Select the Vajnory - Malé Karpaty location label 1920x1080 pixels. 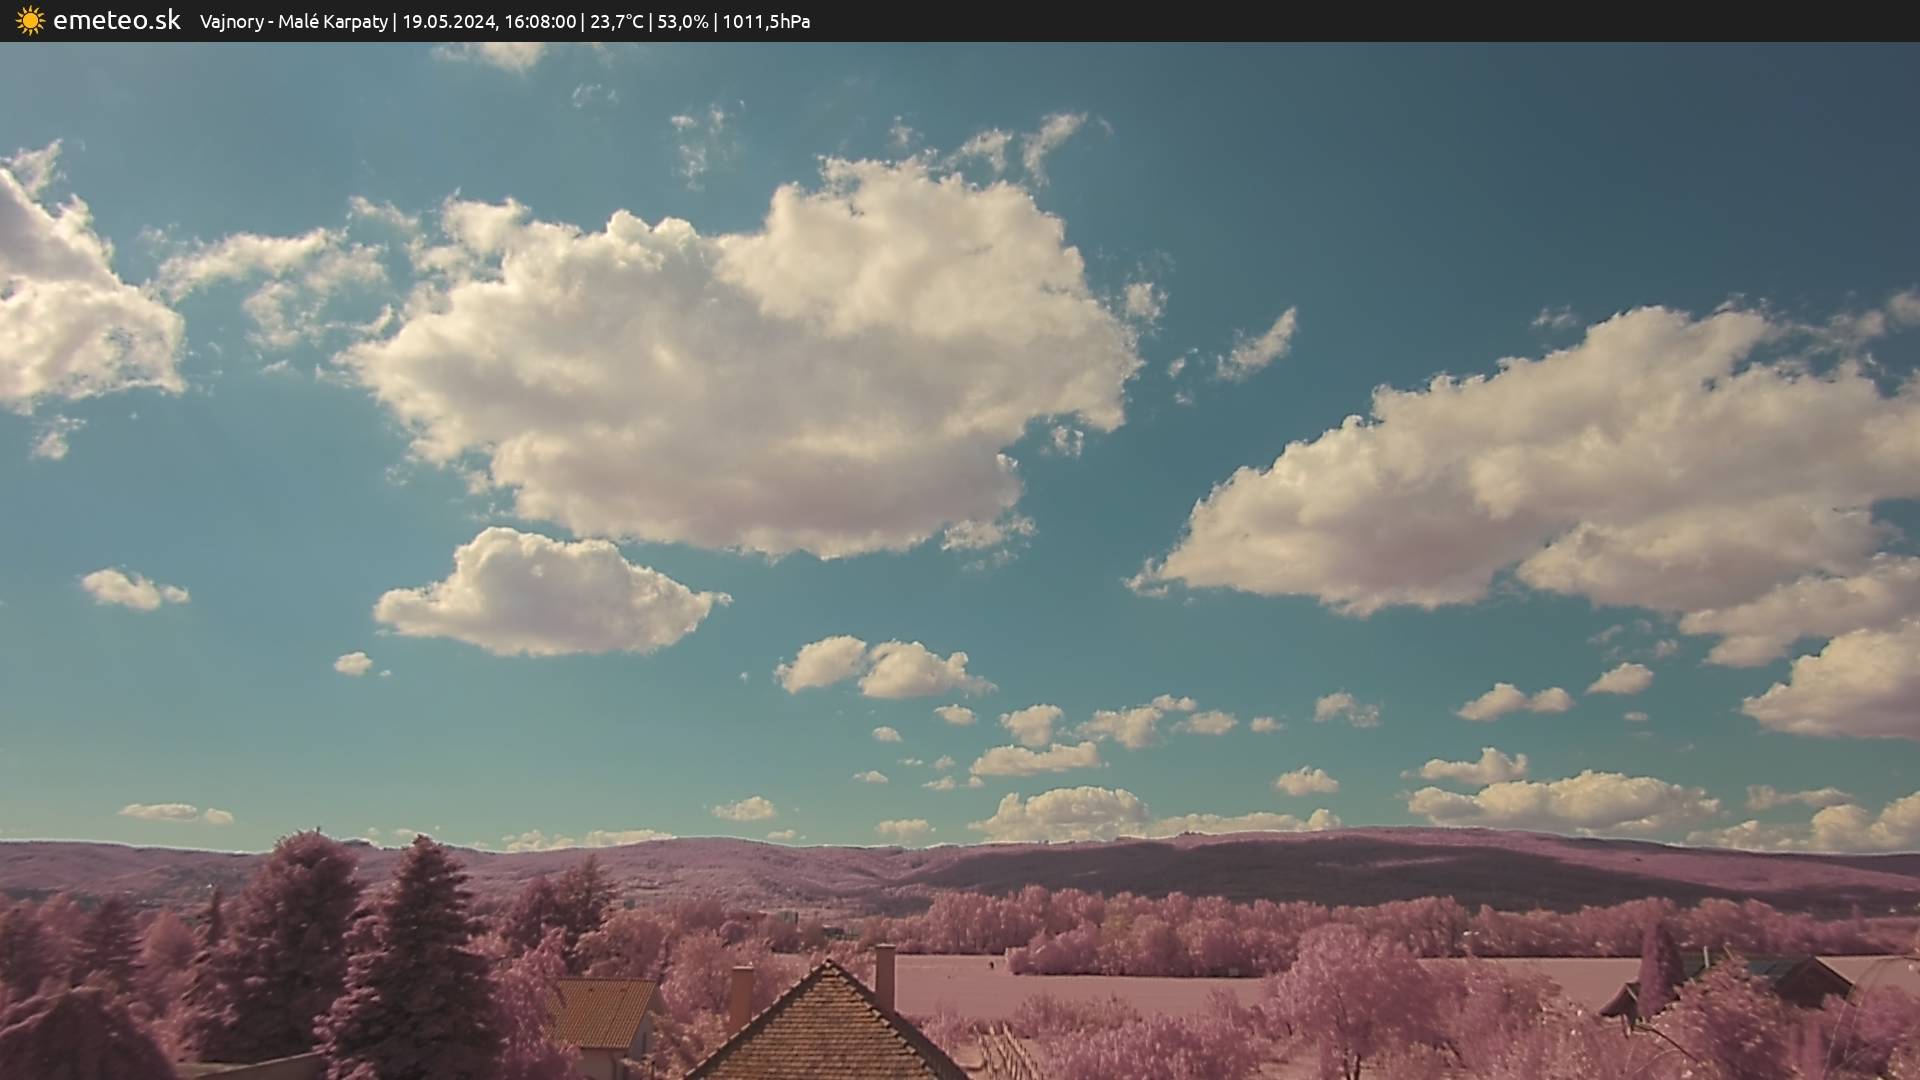(x=293, y=22)
